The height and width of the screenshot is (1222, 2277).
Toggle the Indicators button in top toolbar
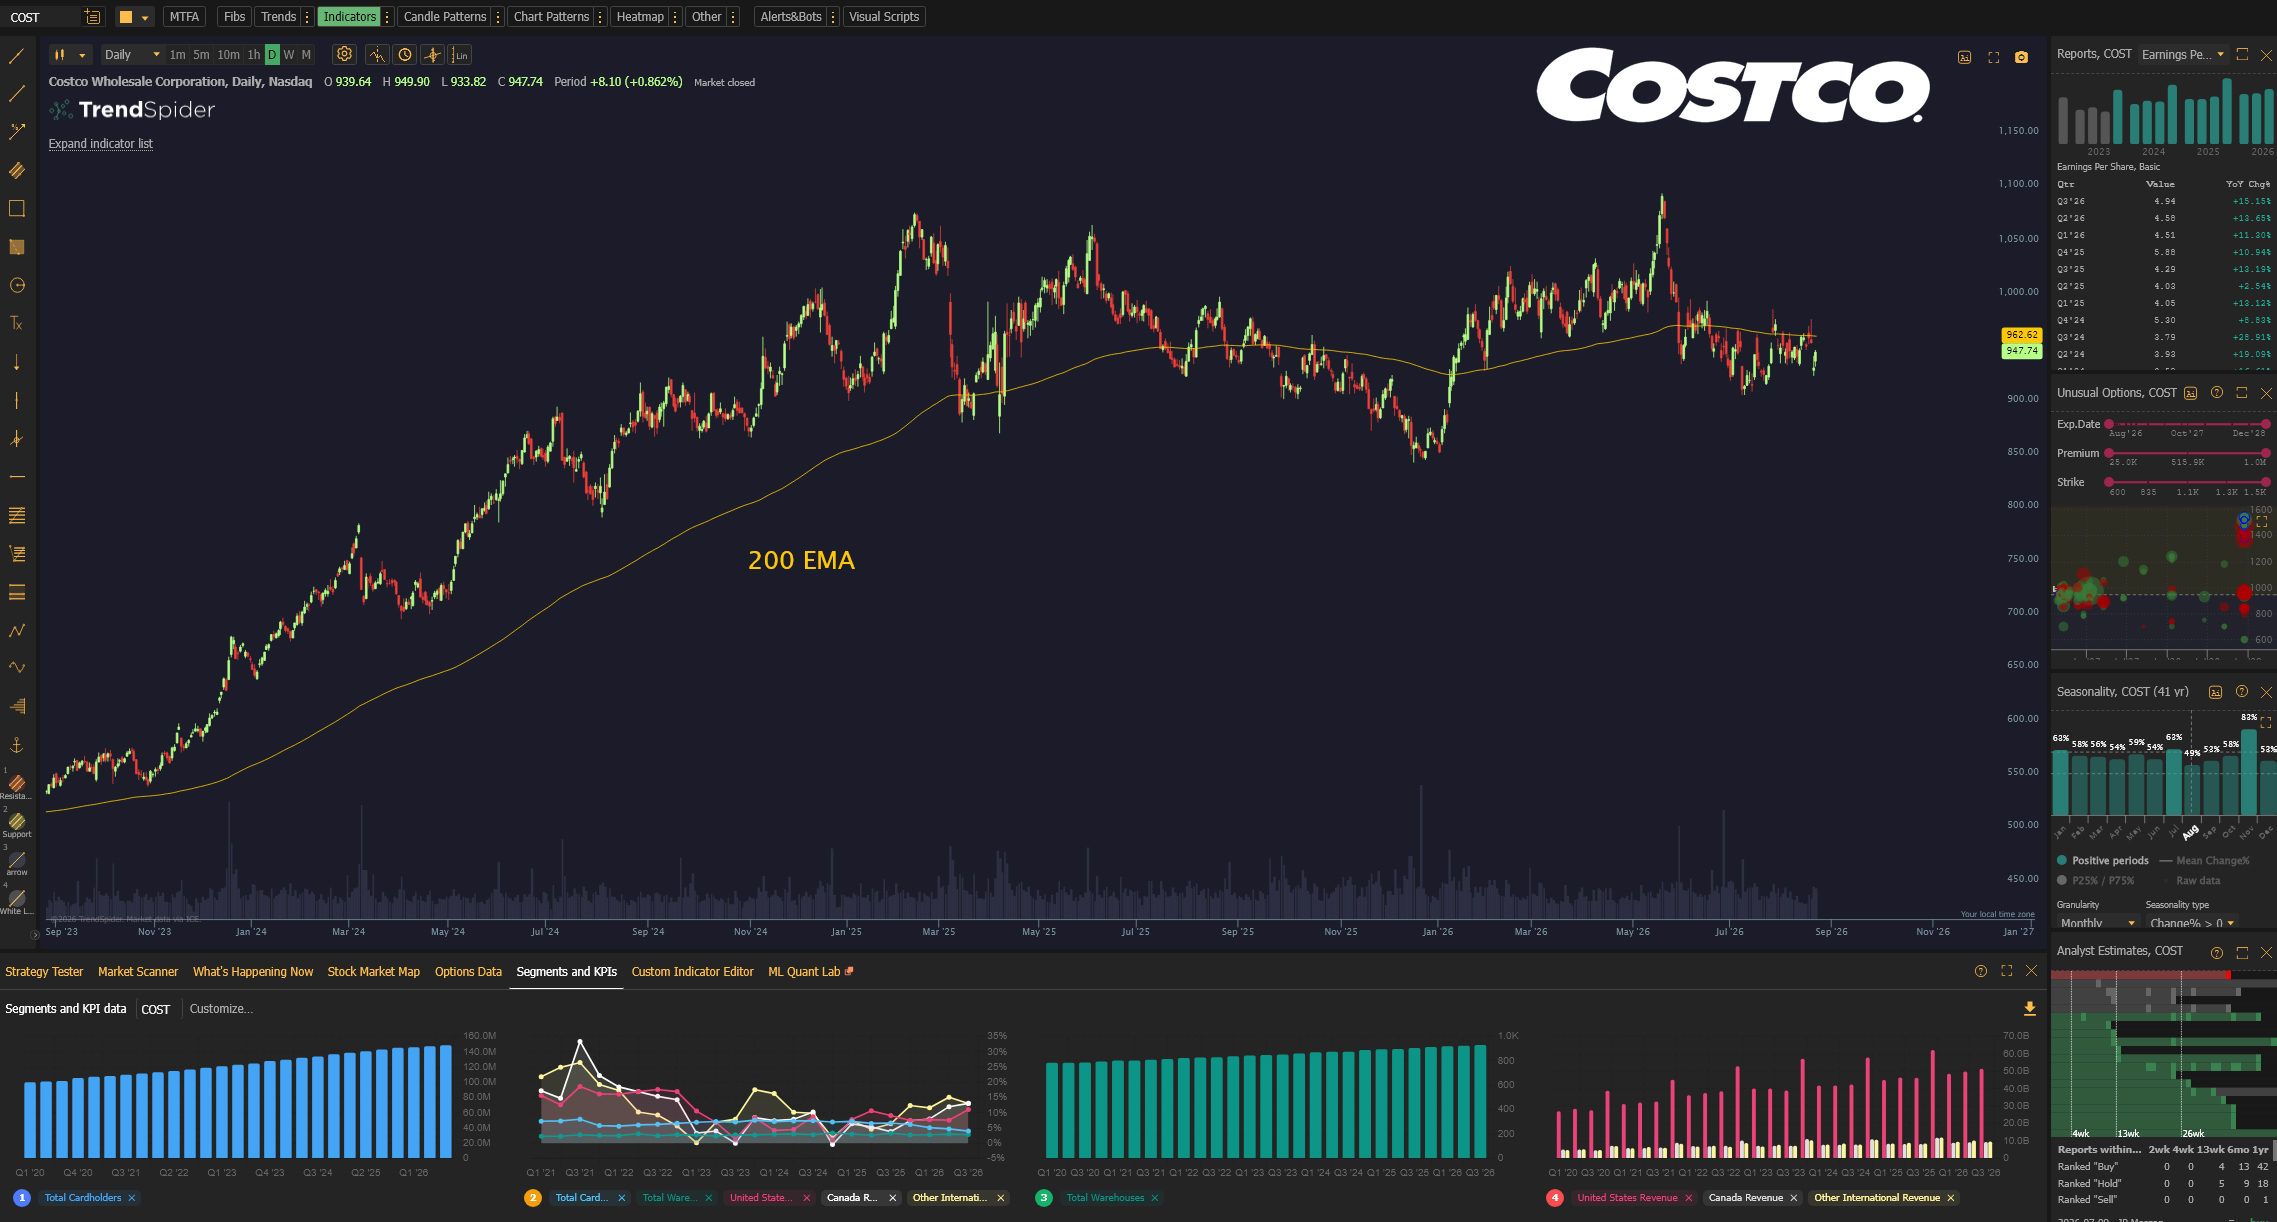click(x=350, y=17)
